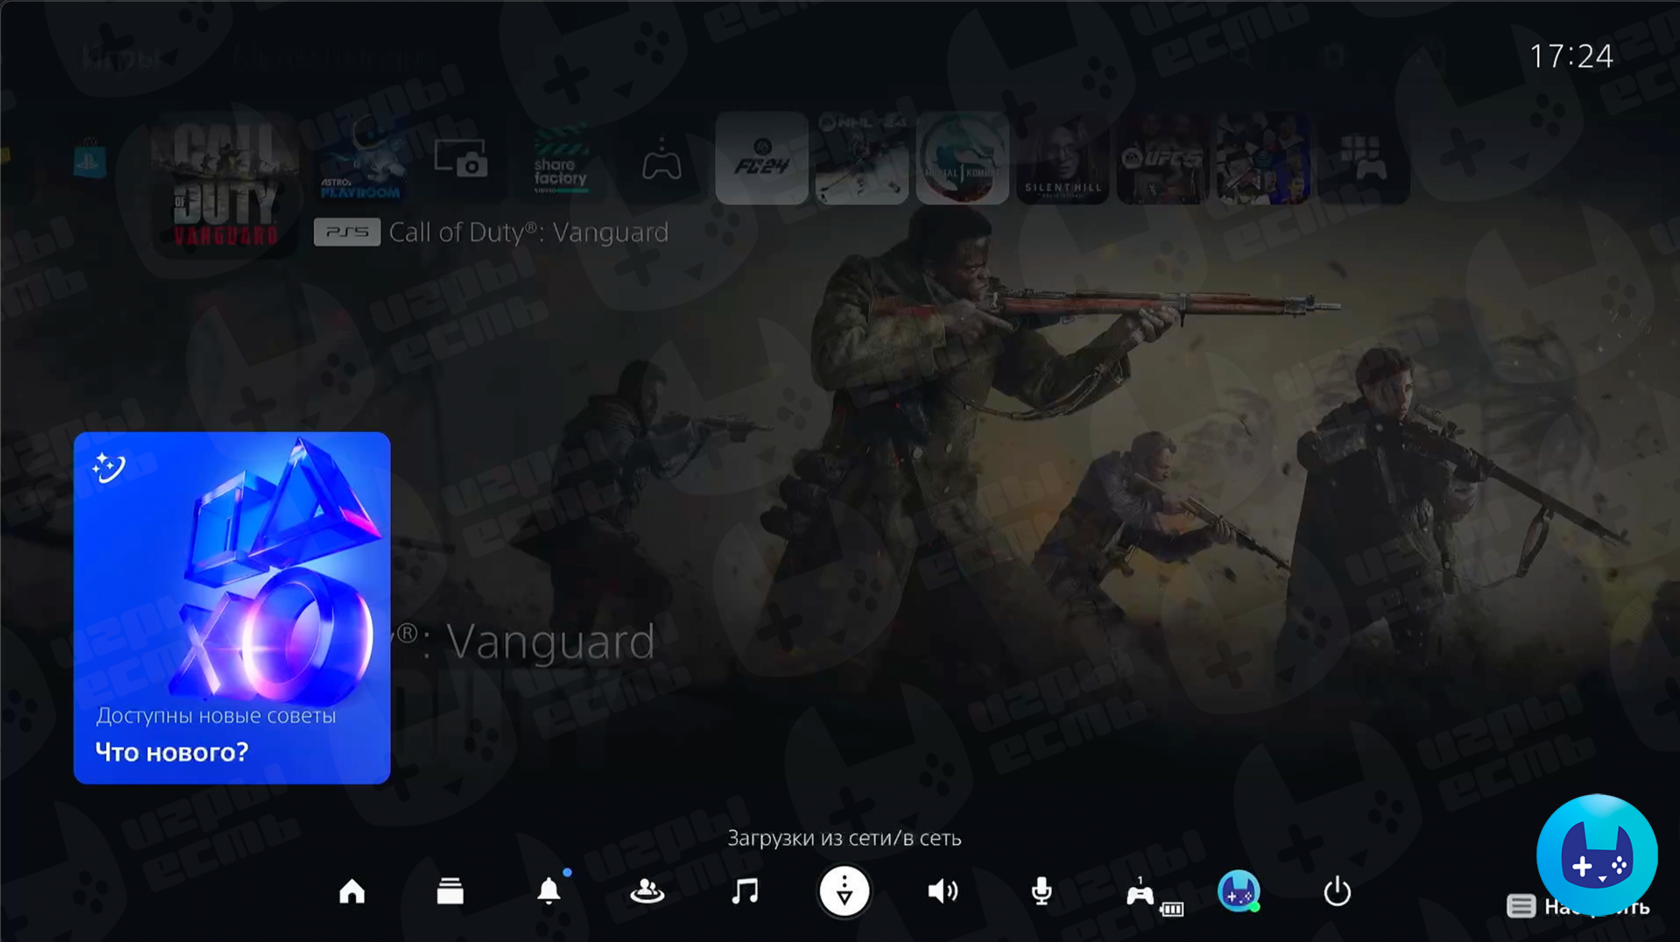Select the Silent Hill game tile
The width and height of the screenshot is (1680, 942).
tap(1062, 158)
